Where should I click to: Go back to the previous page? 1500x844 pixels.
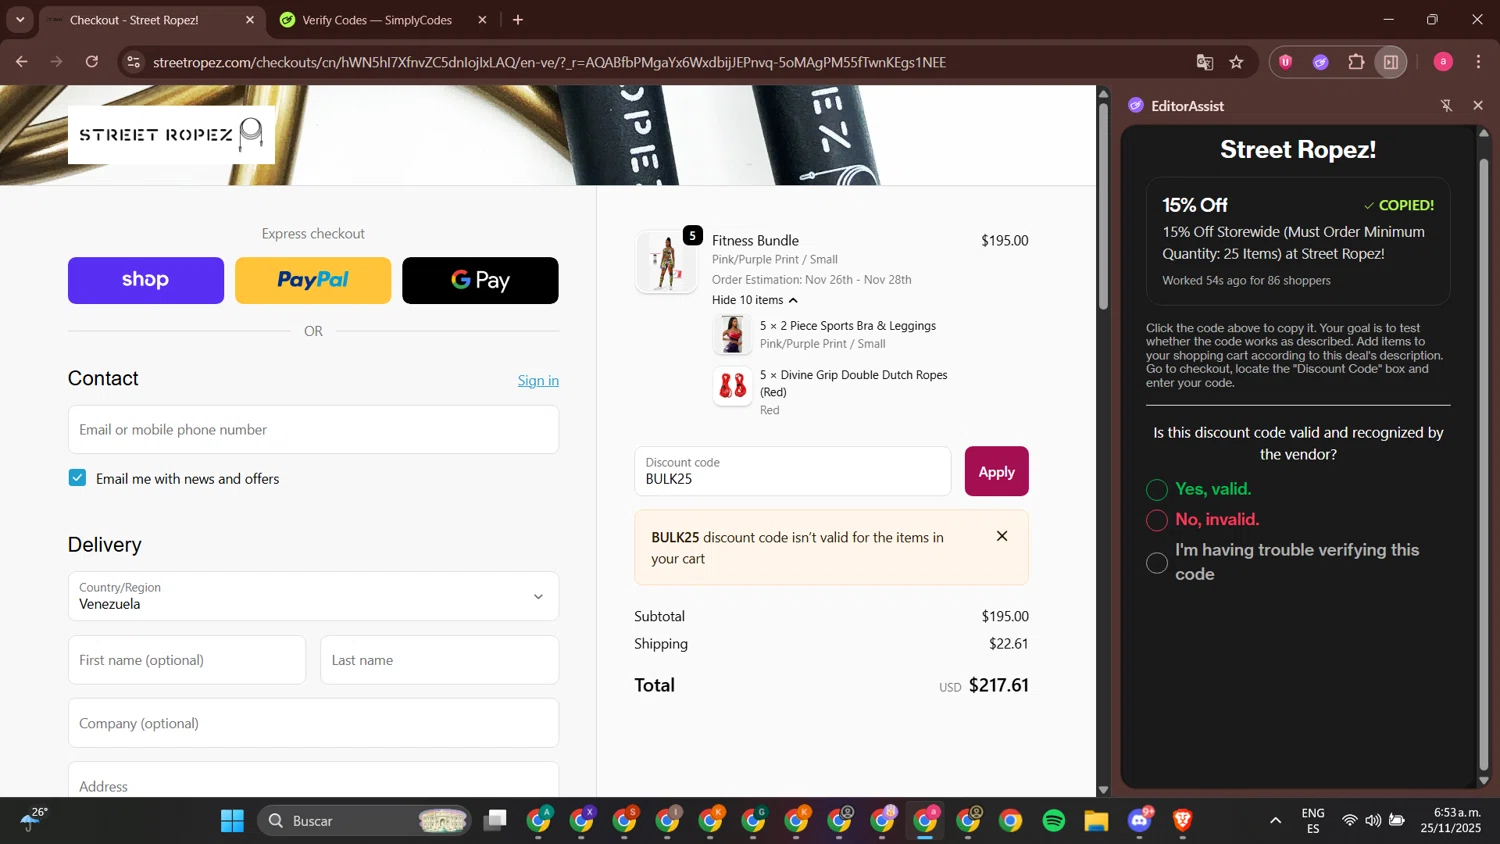coord(21,62)
